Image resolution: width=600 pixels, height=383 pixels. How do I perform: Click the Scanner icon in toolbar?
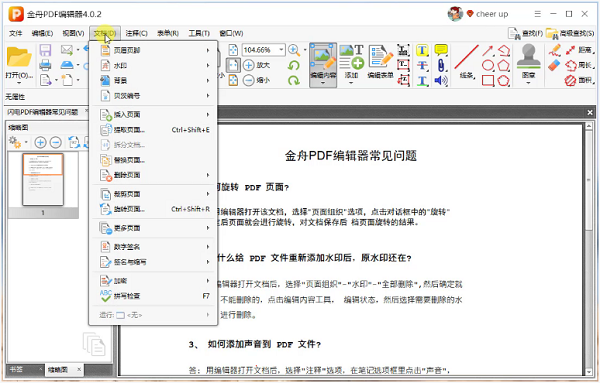67,65
